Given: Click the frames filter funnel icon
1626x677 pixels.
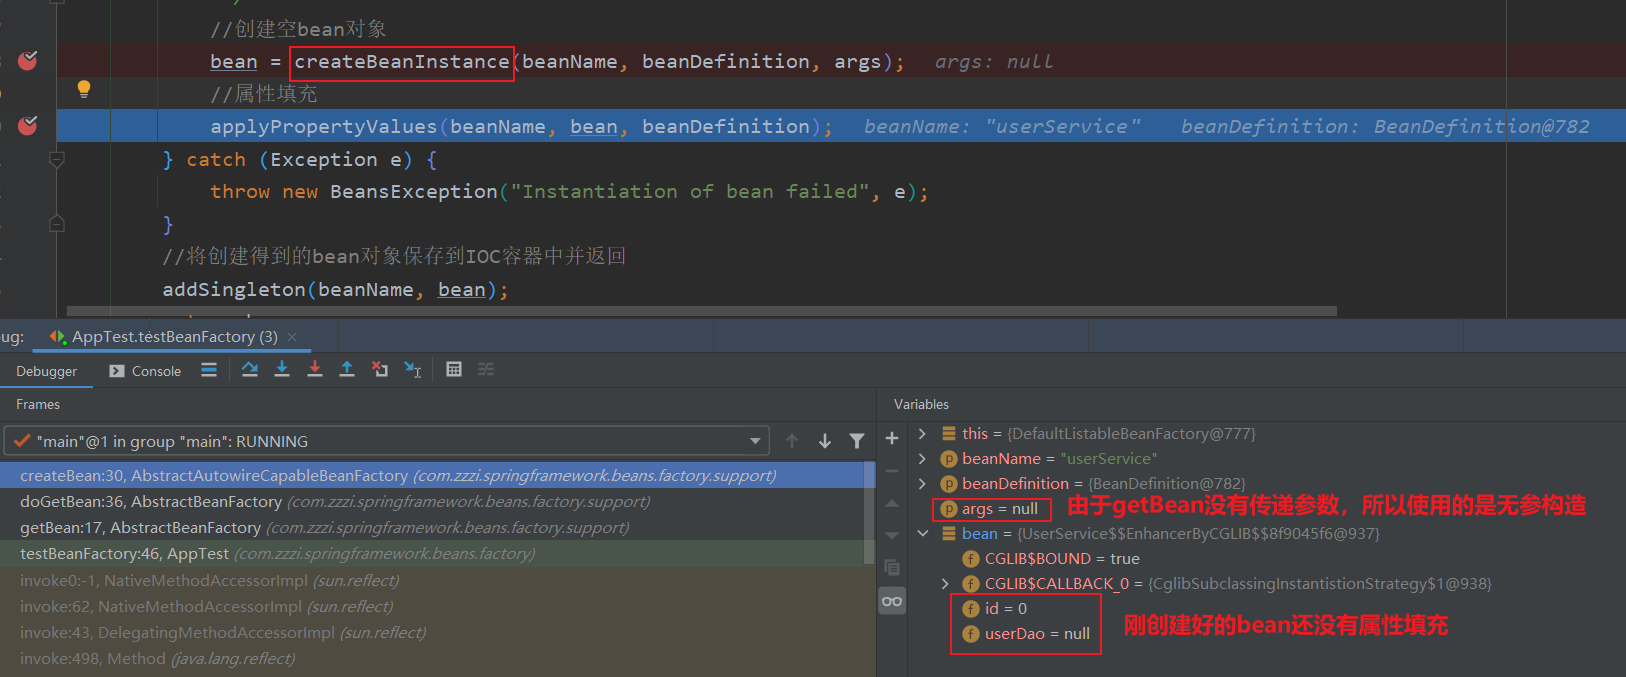Looking at the screenshot, I should click(x=857, y=441).
